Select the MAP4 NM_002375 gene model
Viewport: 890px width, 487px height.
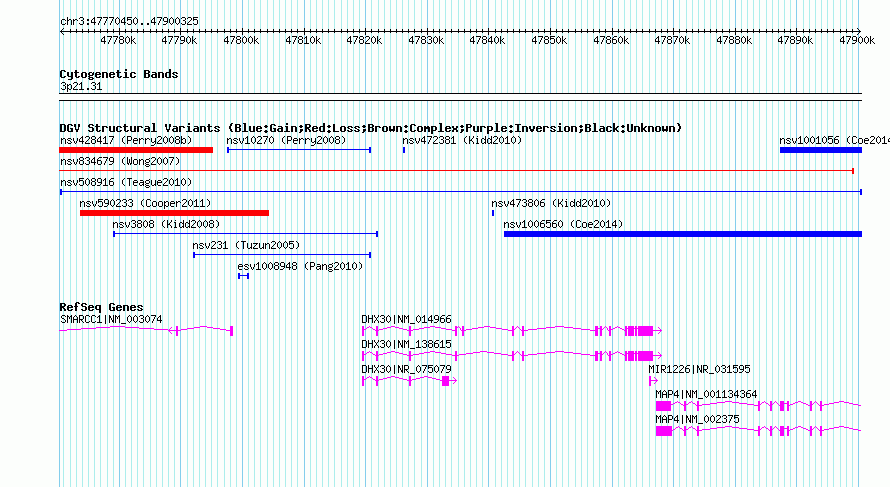click(x=758, y=430)
